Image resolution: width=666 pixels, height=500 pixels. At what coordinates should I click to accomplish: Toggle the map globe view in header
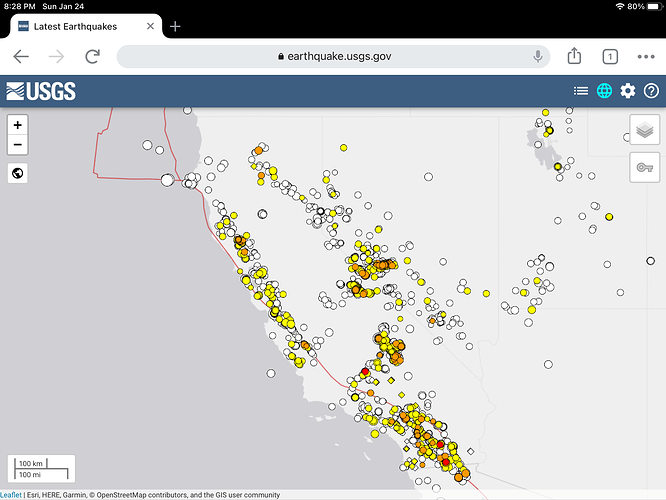coord(604,91)
